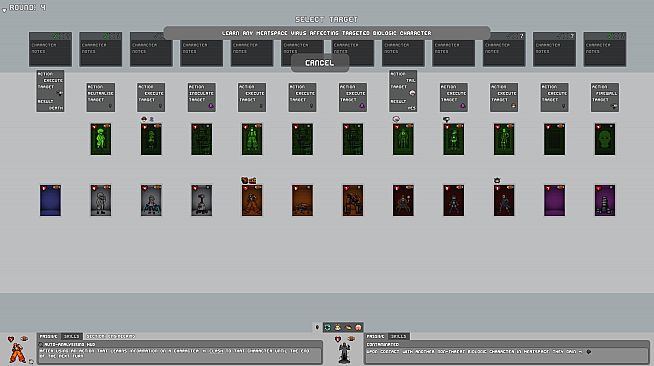Select the Trail action card with result Yes
The height and width of the screenshot is (366, 654).
click(403, 91)
